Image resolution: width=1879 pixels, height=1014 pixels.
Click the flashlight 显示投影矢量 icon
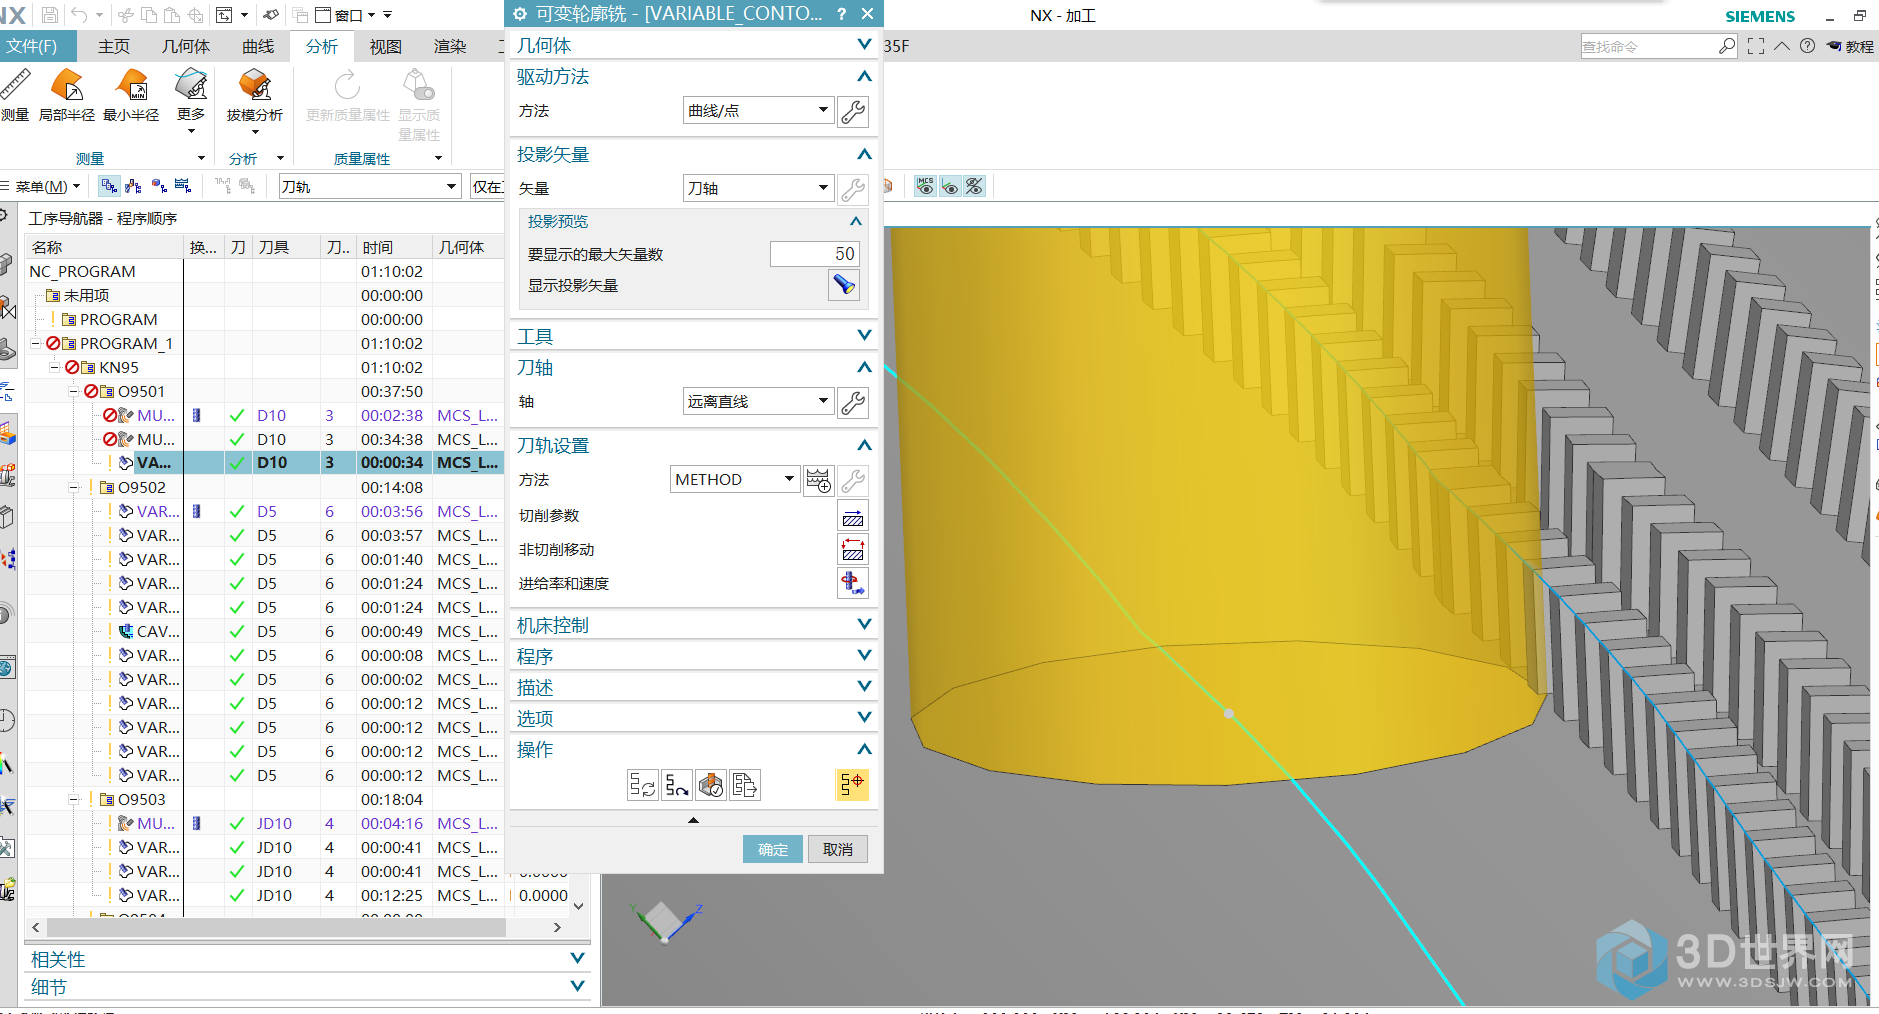tap(844, 285)
